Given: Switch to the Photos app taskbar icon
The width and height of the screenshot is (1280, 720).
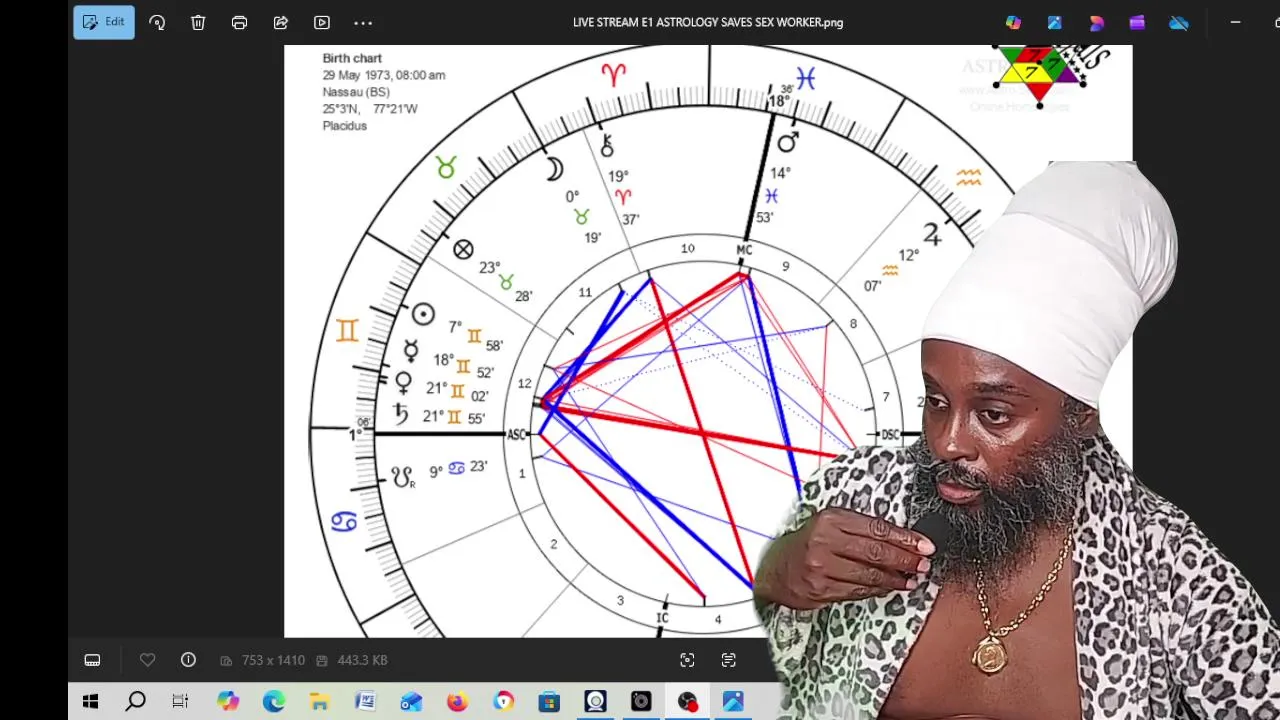Looking at the screenshot, I should [733, 702].
